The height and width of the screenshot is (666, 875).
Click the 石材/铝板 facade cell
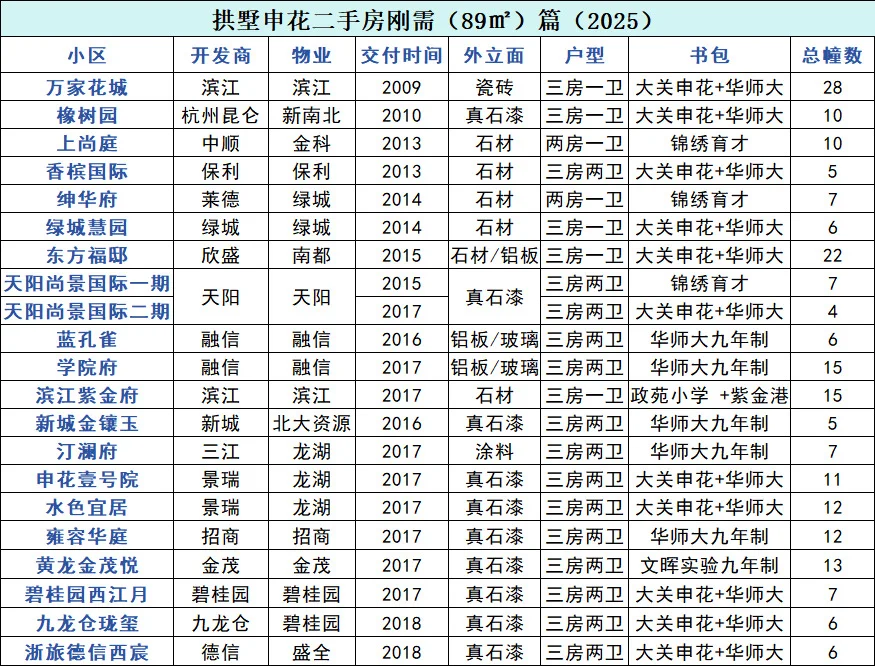click(x=494, y=255)
